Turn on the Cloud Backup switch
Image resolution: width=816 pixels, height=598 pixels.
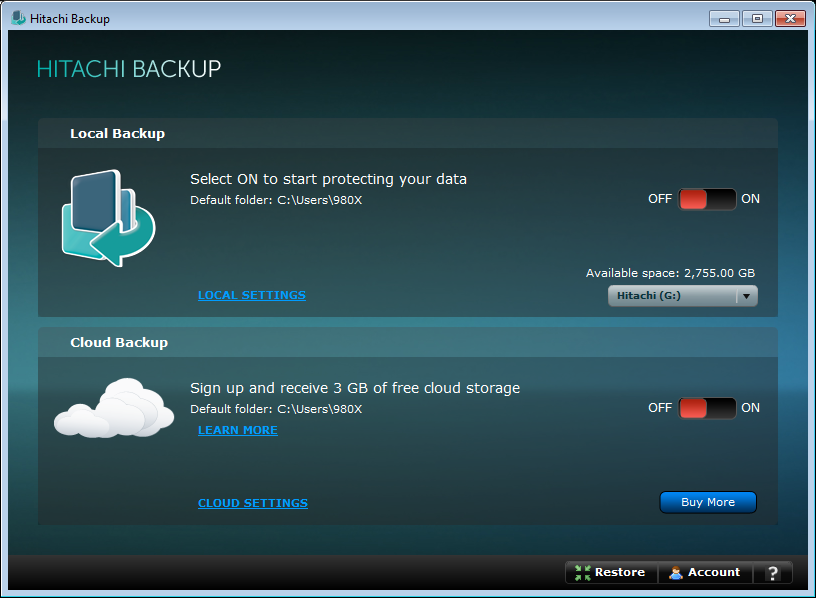coord(707,408)
